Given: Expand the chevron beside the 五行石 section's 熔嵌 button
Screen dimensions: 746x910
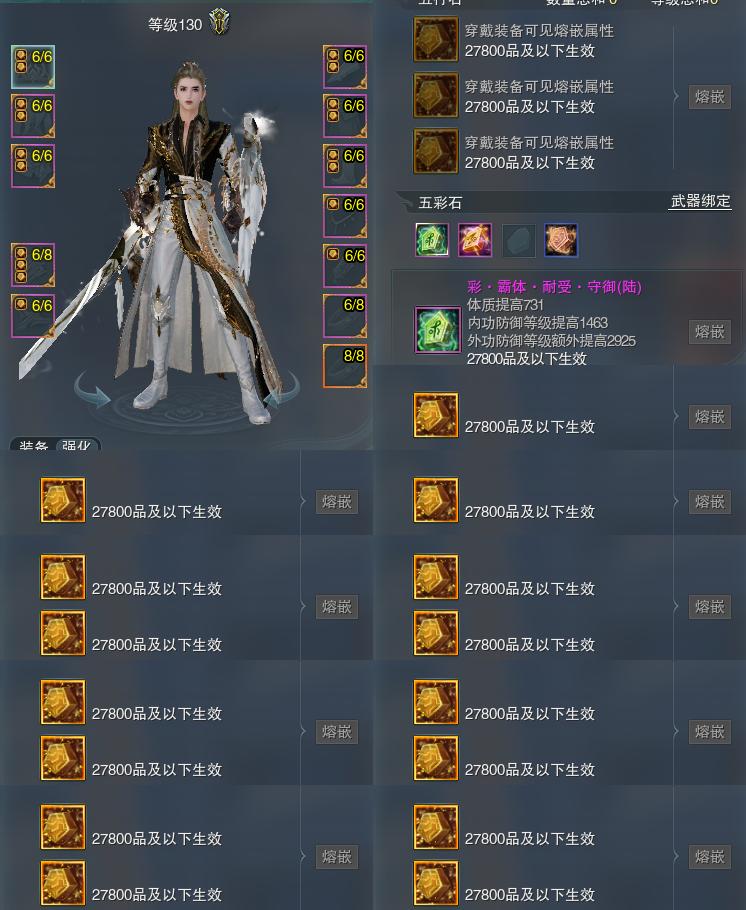Looking at the screenshot, I should 676,96.
